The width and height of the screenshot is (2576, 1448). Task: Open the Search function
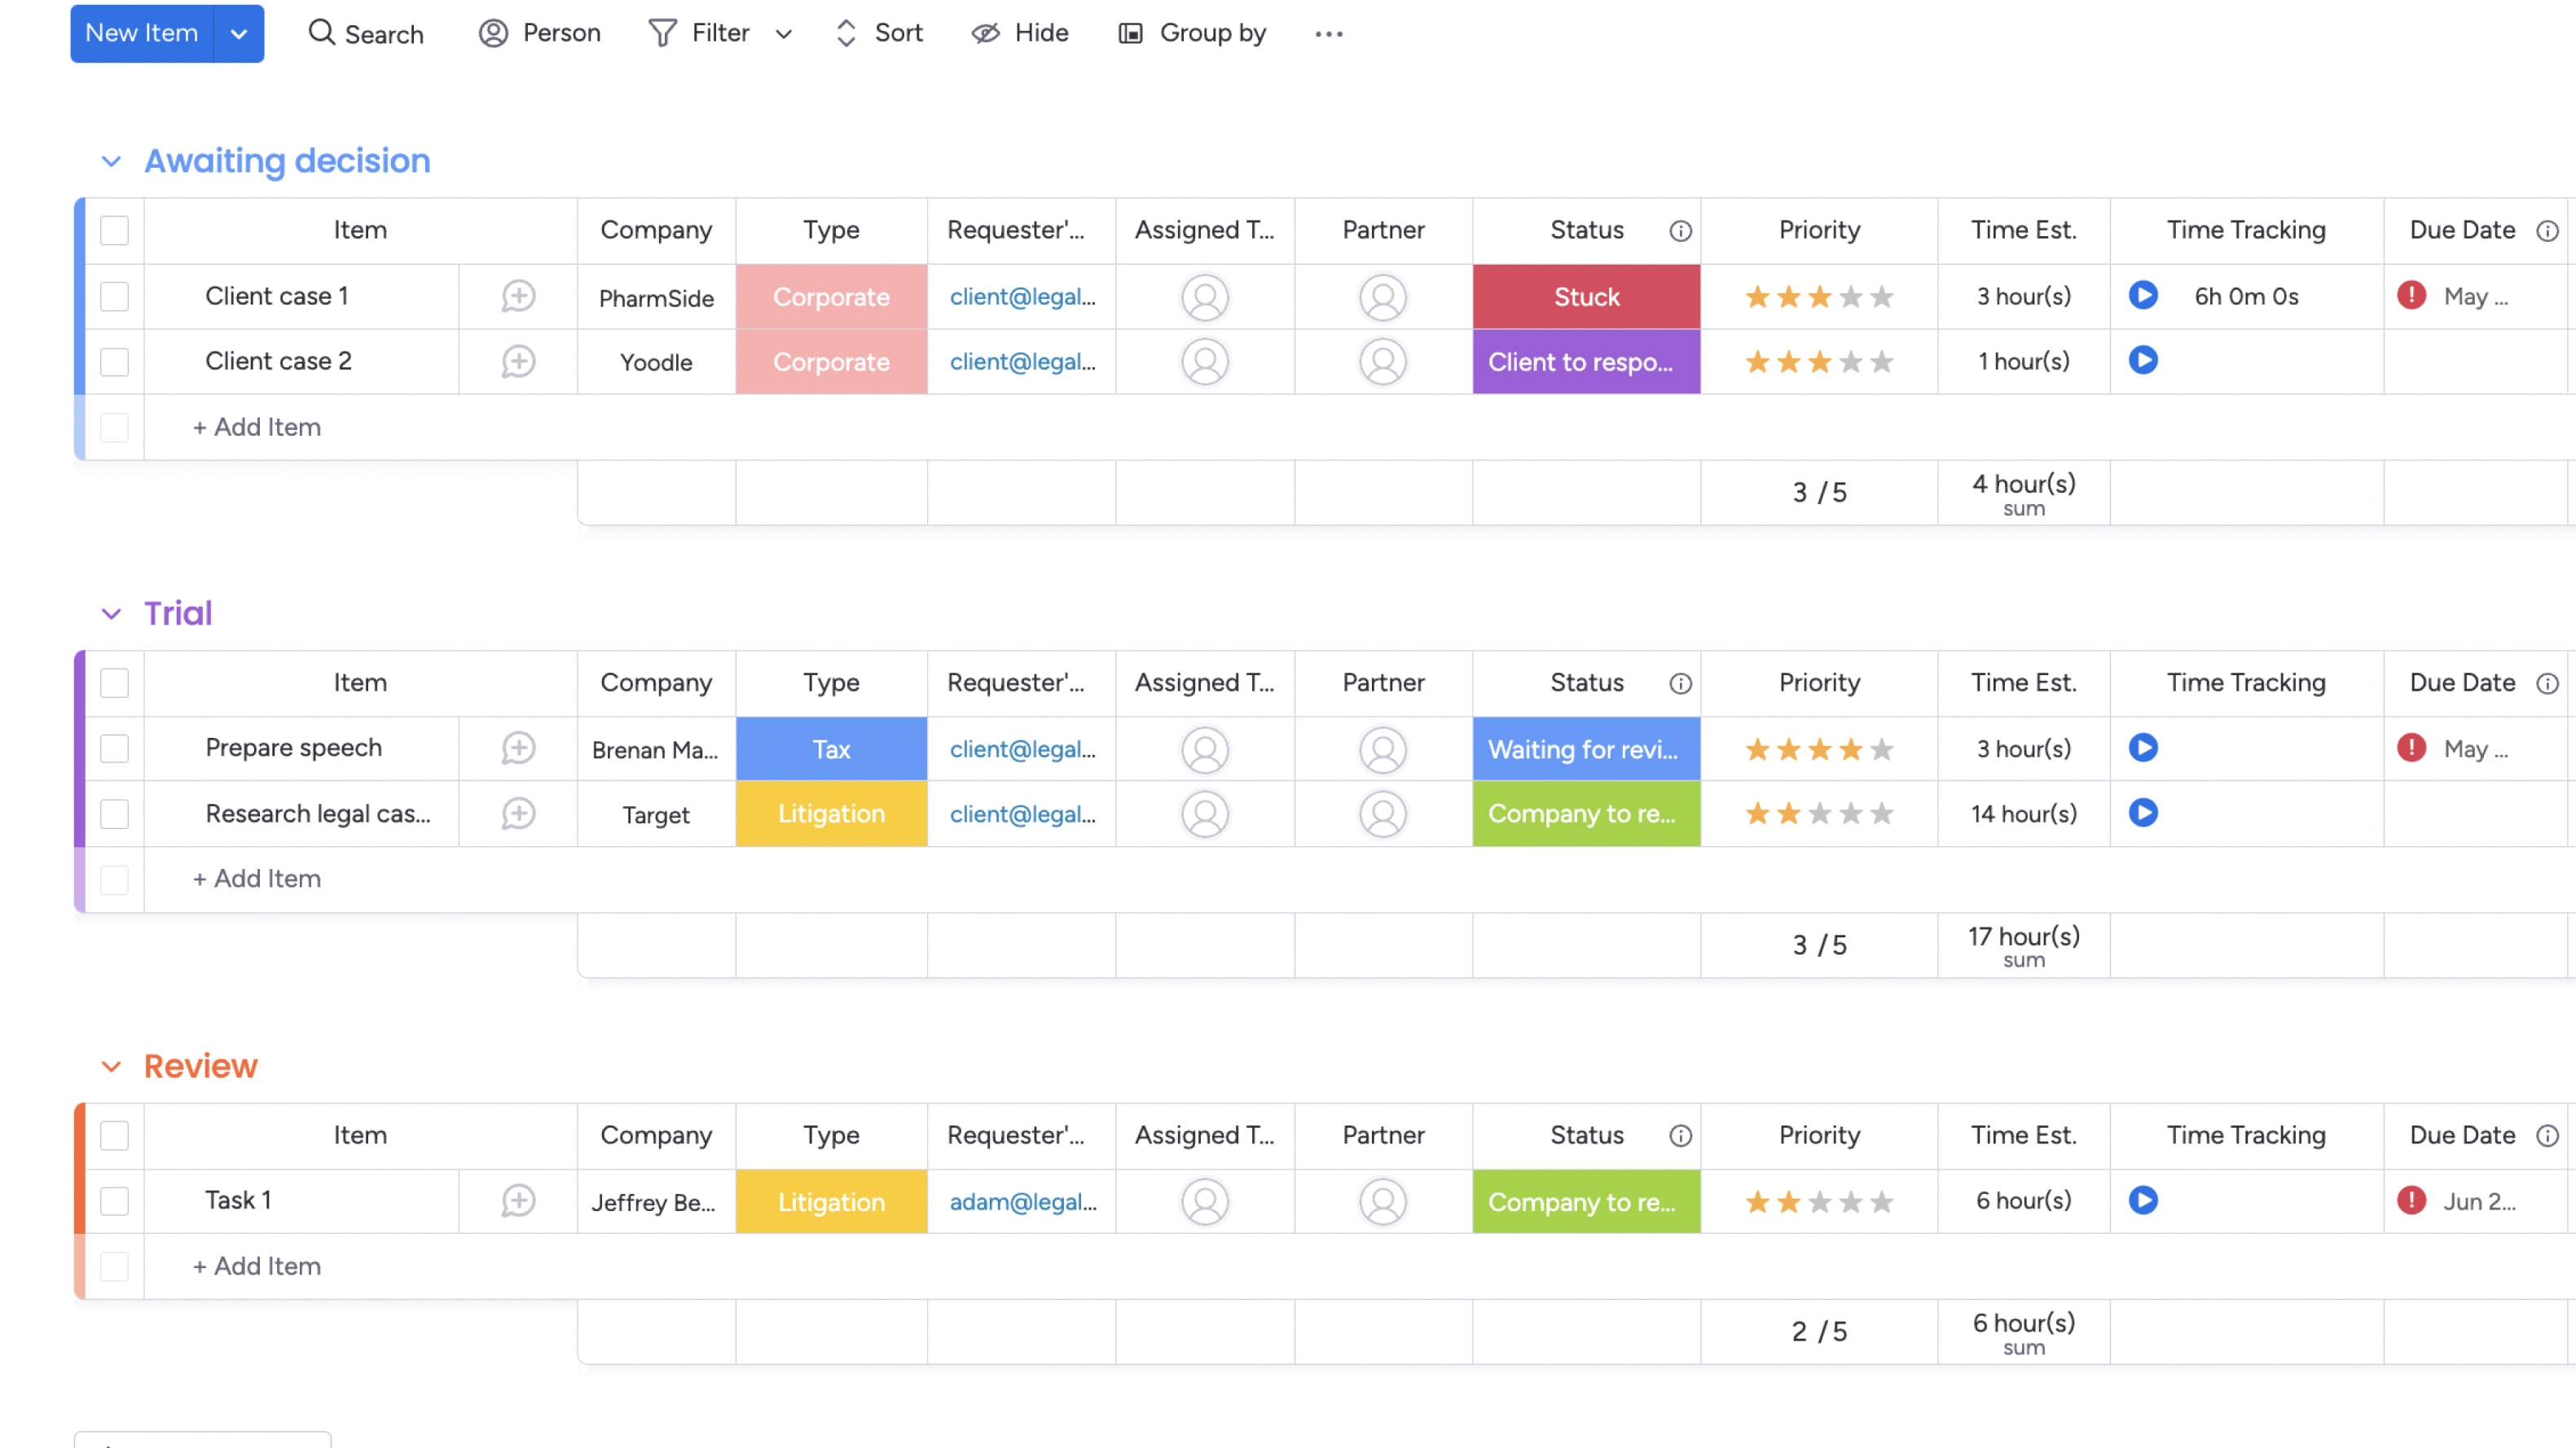pos(366,33)
